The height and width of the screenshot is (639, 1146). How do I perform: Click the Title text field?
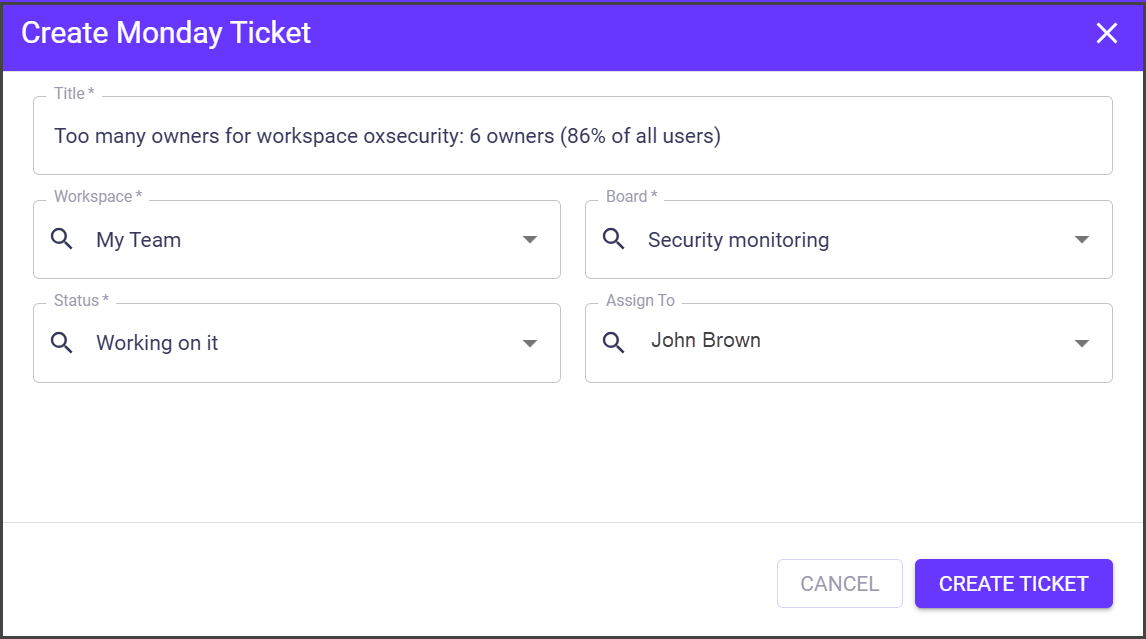572,136
